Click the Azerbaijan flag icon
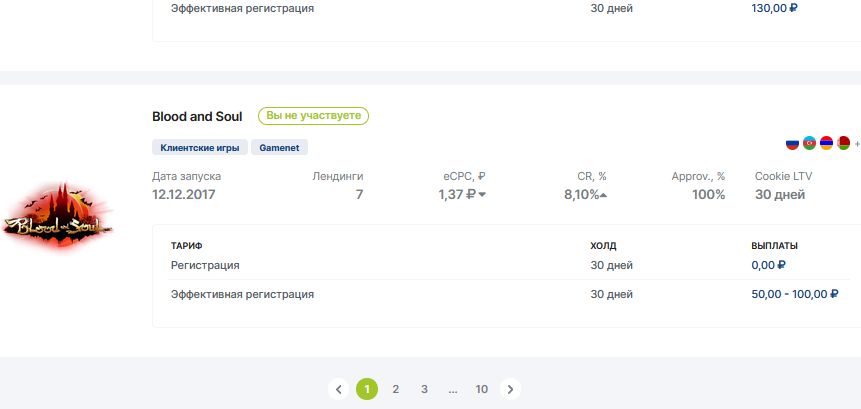The height and width of the screenshot is (409, 861). 810,143
